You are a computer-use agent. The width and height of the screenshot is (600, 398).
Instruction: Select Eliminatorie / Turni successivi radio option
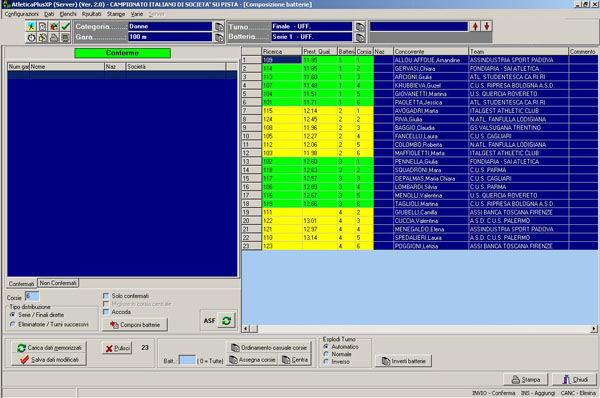click(13, 324)
